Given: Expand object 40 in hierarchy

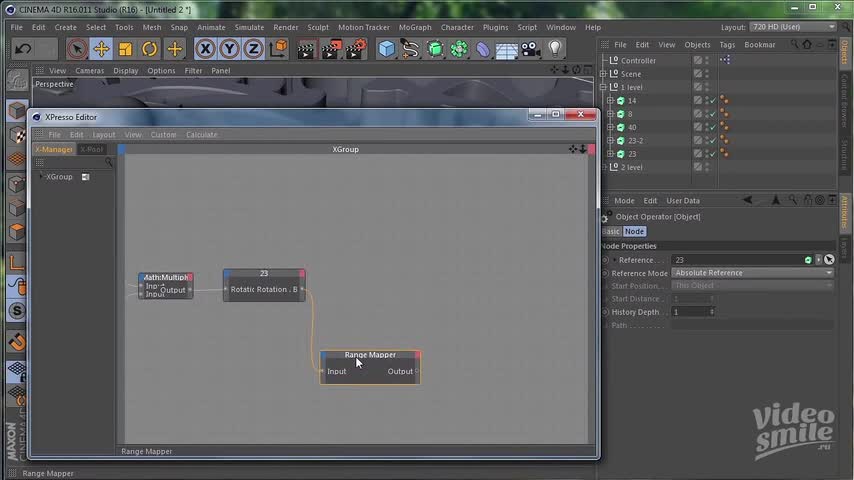Looking at the screenshot, I should pos(611,127).
